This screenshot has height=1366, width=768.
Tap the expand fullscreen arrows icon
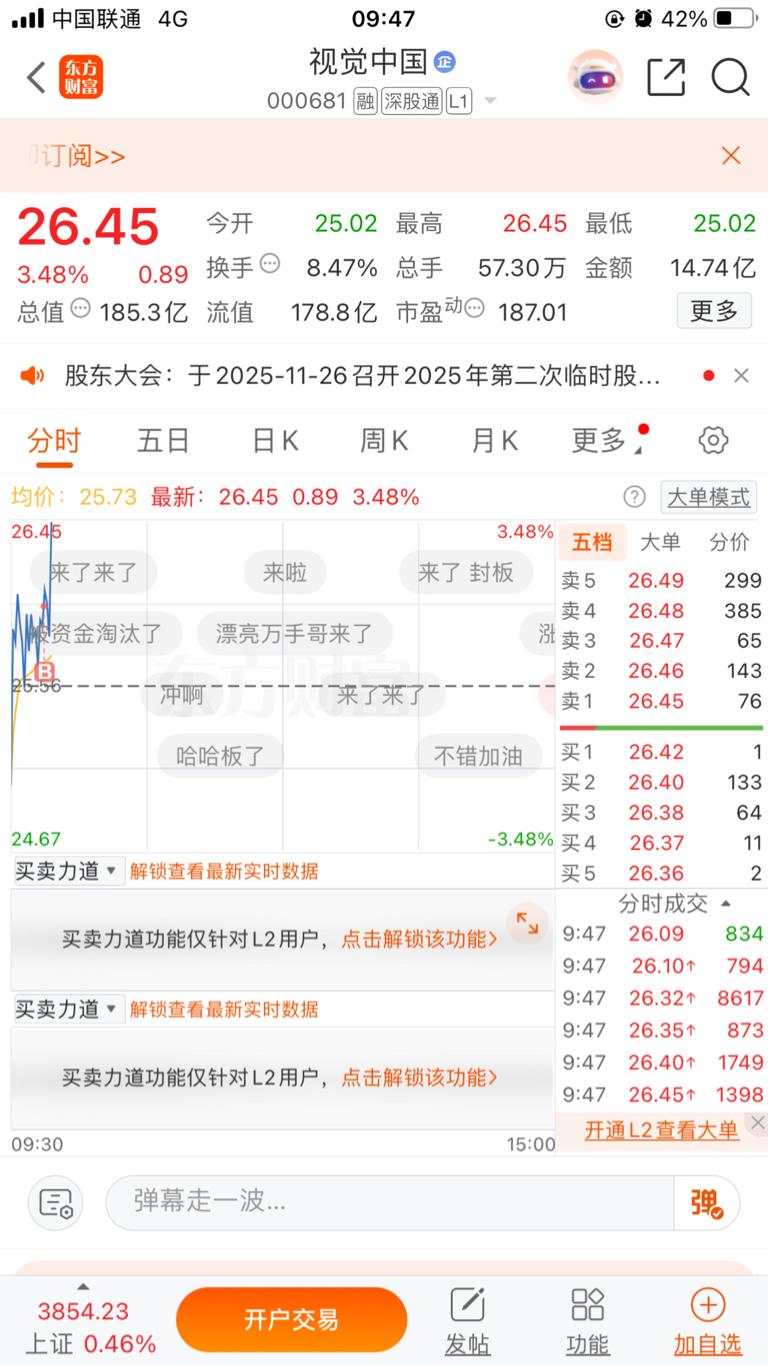point(527,923)
